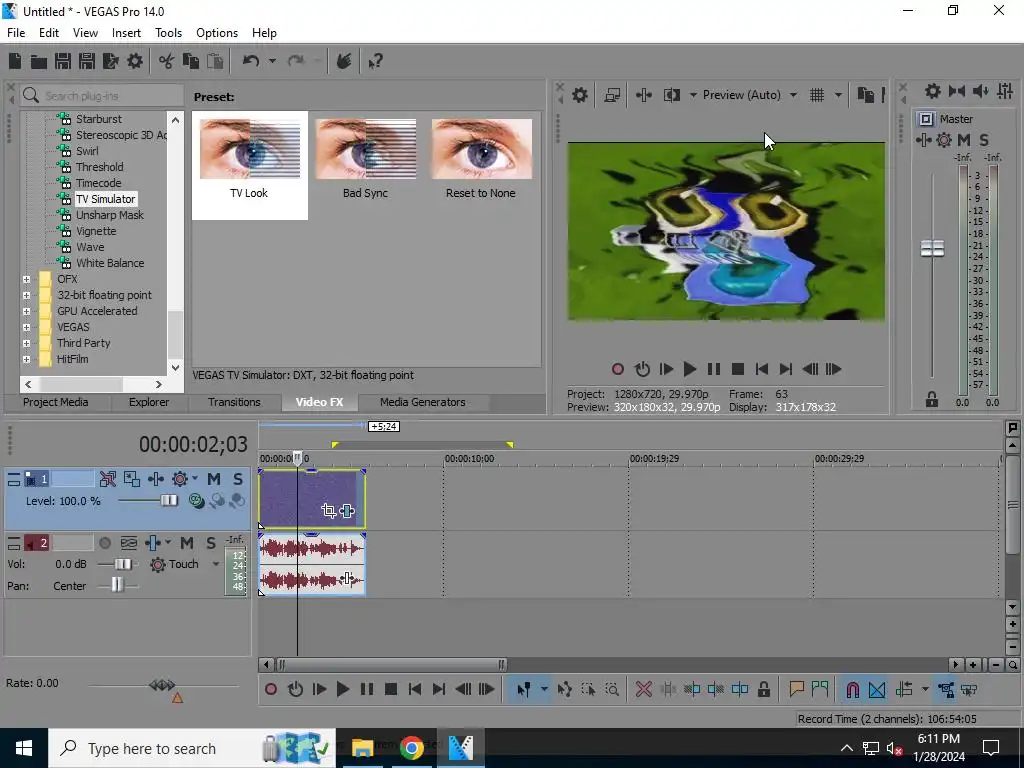This screenshot has height=768, width=1024.
Task: Select the Reset to None preset
Action: (x=481, y=159)
